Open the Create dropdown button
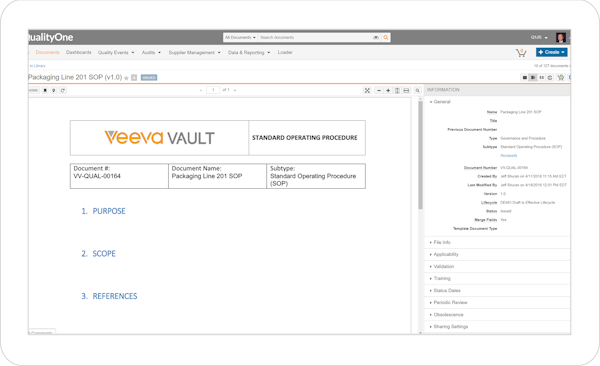Screen dimensions: 600x366 click(x=551, y=52)
